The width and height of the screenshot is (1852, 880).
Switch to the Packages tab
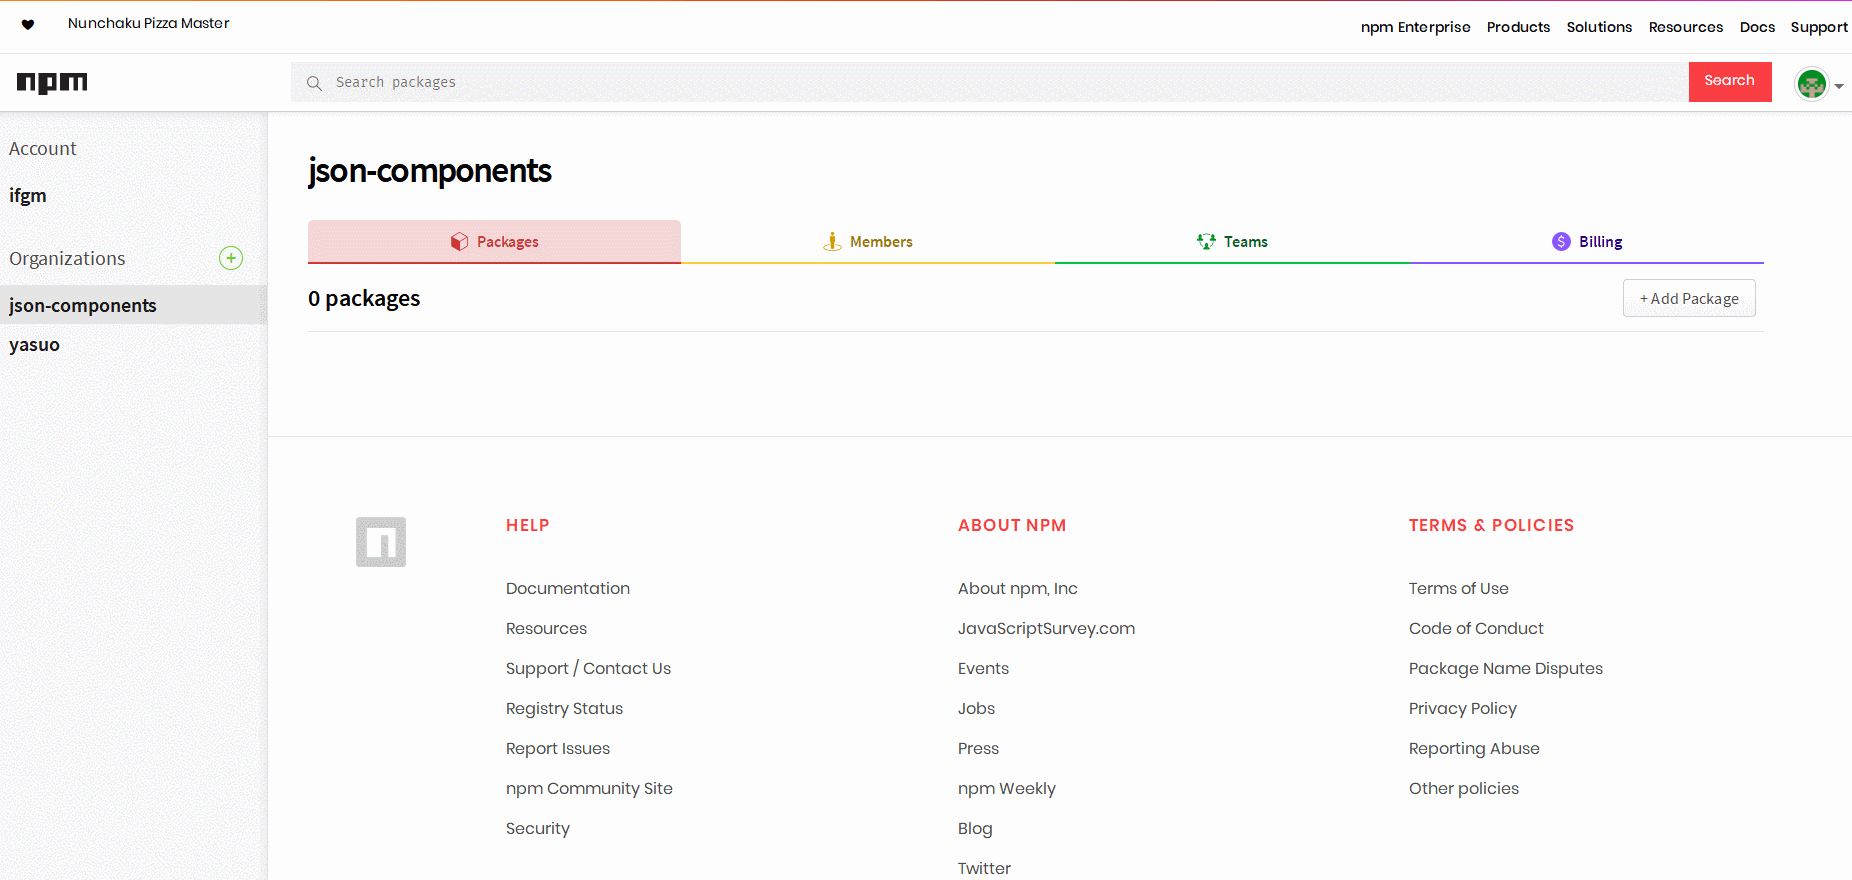pyautogui.click(x=494, y=242)
